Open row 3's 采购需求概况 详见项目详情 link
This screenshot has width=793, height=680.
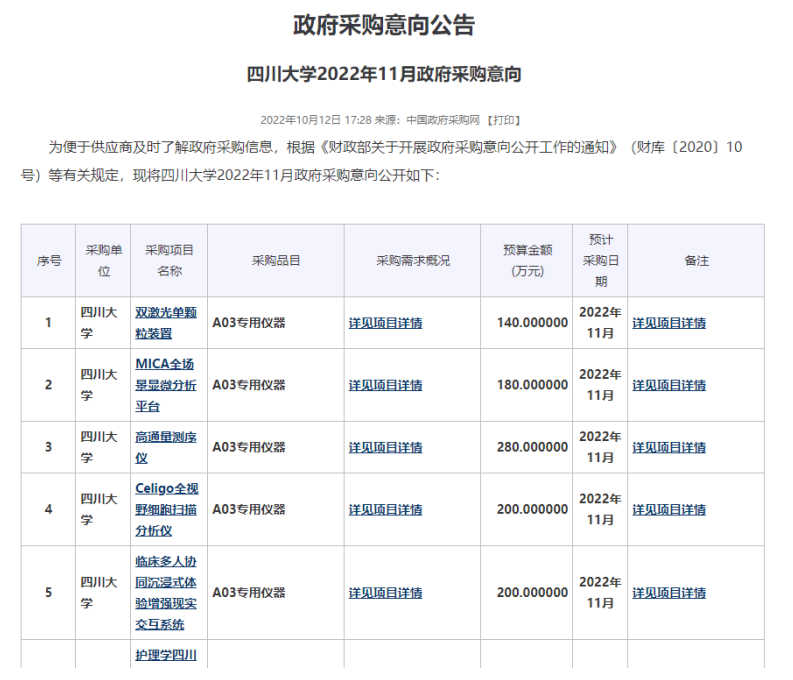coord(385,447)
